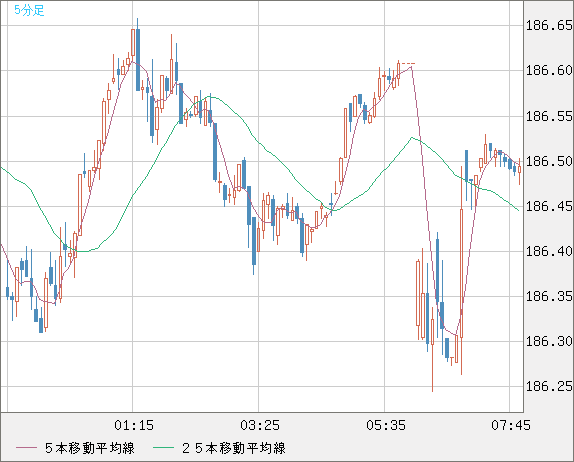Screen dimensions: 574x462
Task: Click the purple 5-period MA legend line
Action: point(26,448)
